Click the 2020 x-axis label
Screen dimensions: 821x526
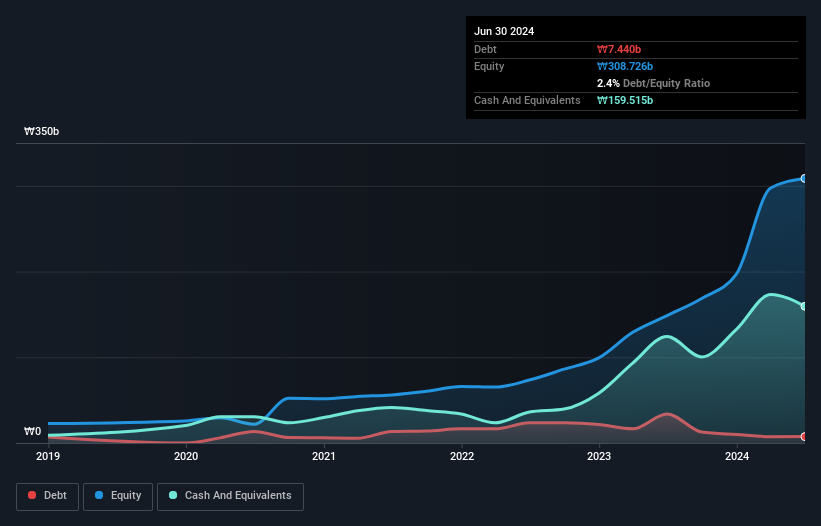coord(186,456)
